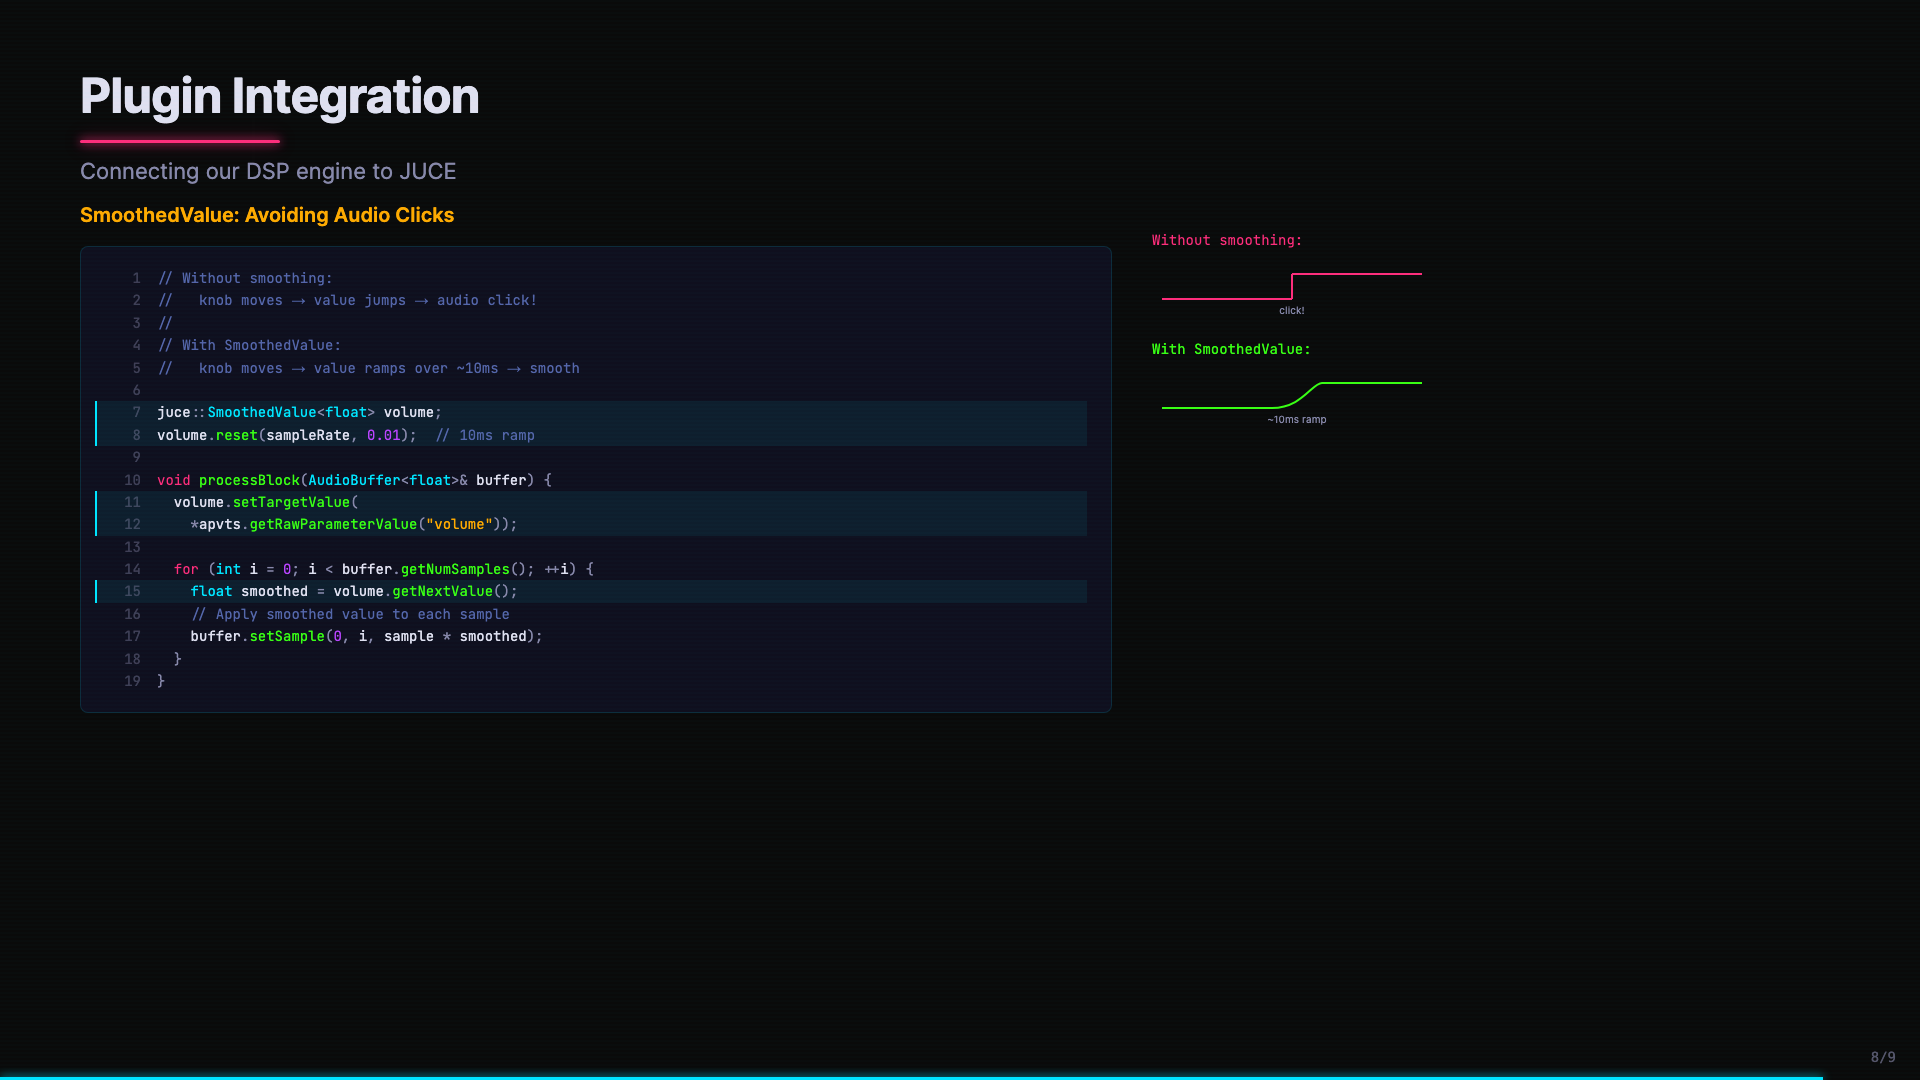Click the pink 'click!' waveform diagram
This screenshot has height=1080, width=1920.
tap(1291, 285)
